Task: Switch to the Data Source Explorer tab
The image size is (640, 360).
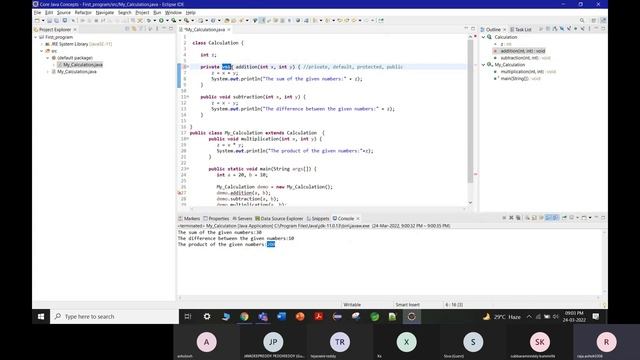Action: click(x=279, y=218)
